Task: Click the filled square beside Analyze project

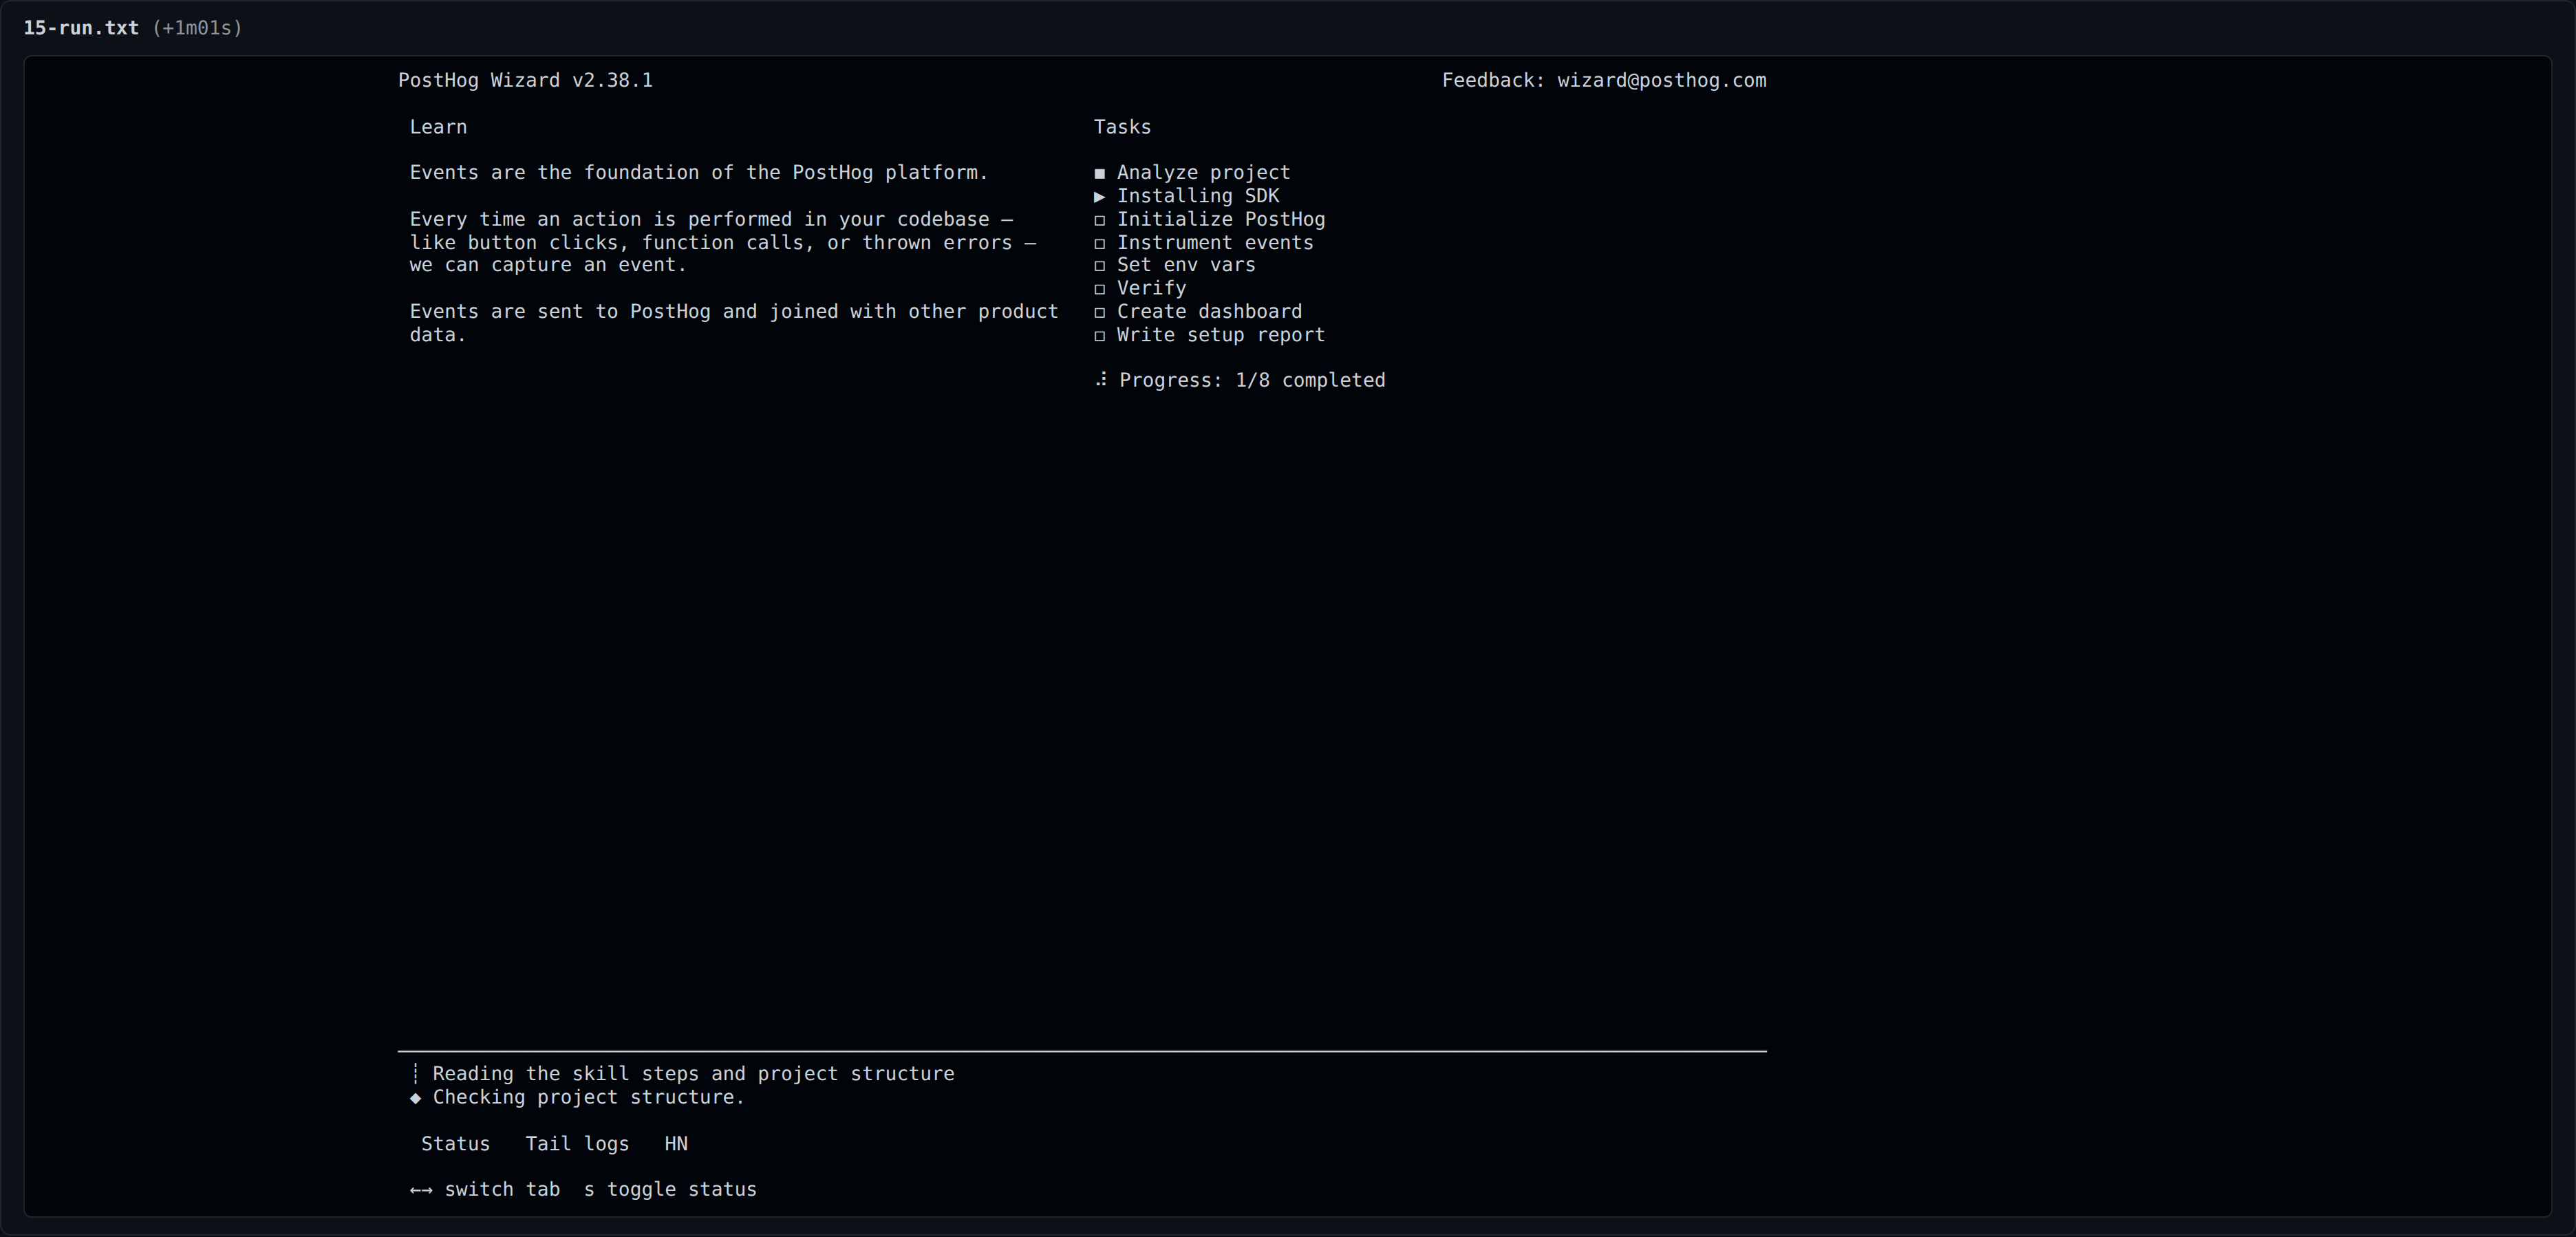Action: (1099, 173)
